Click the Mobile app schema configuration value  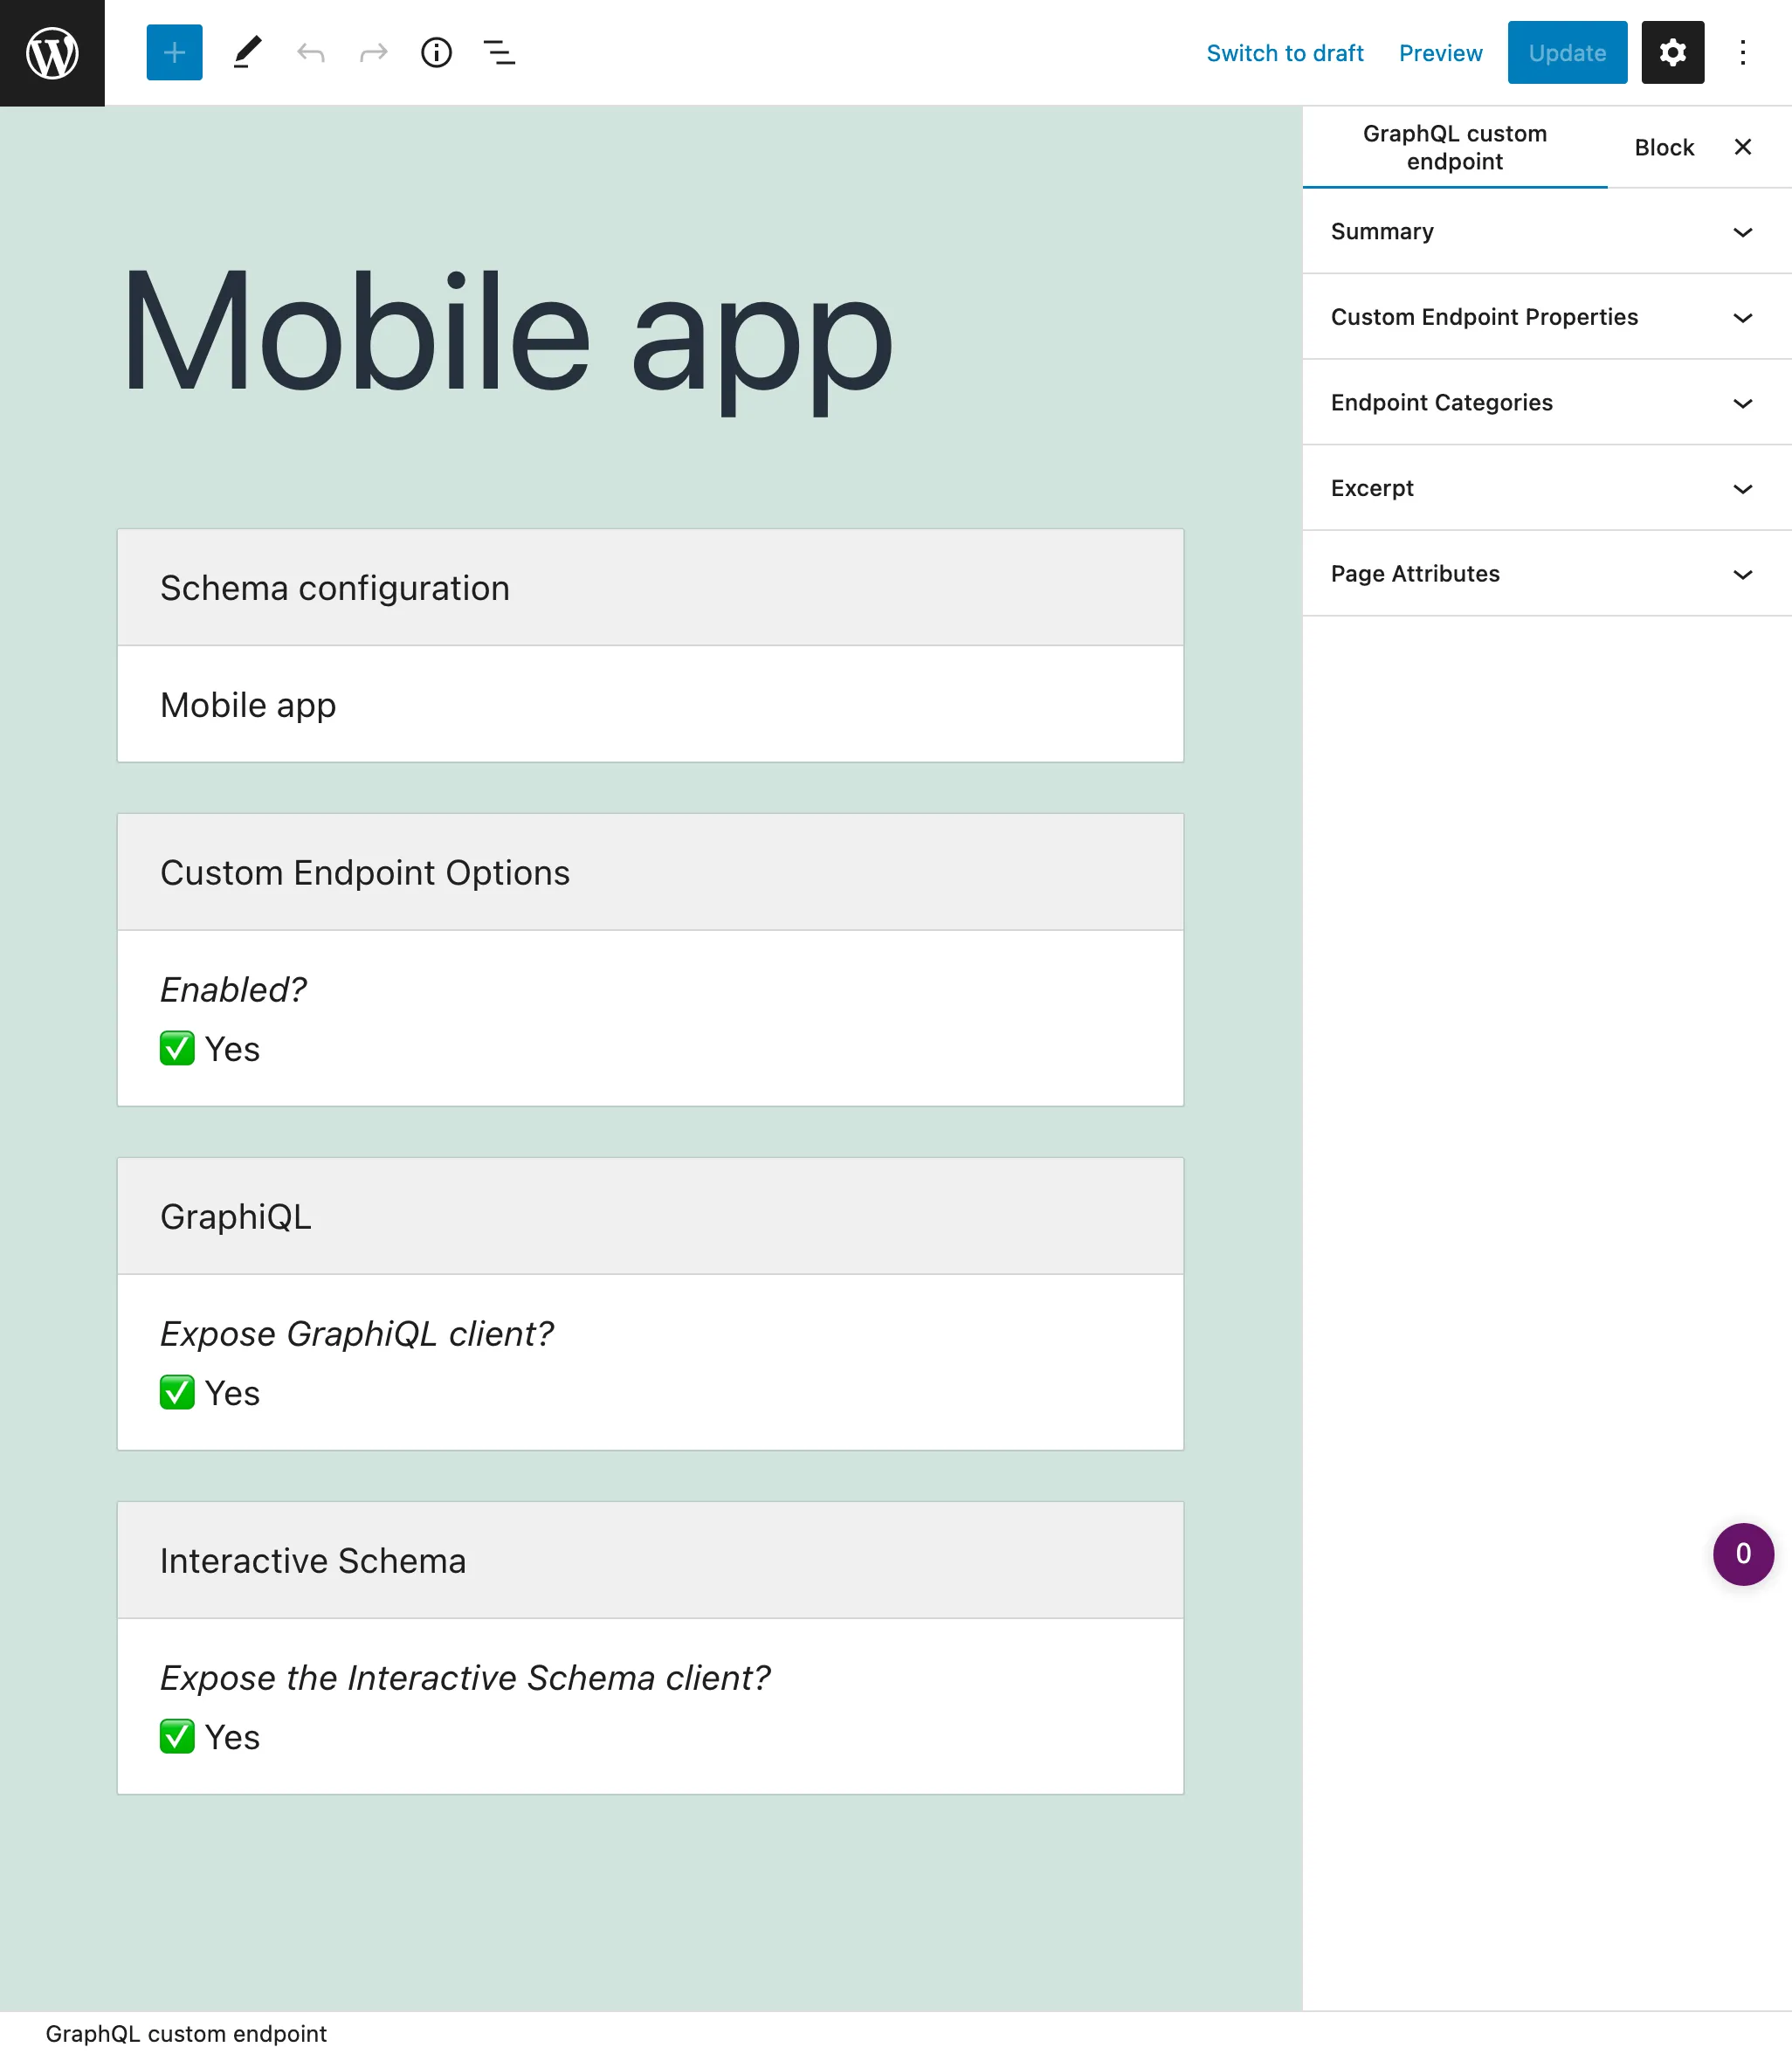click(248, 705)
